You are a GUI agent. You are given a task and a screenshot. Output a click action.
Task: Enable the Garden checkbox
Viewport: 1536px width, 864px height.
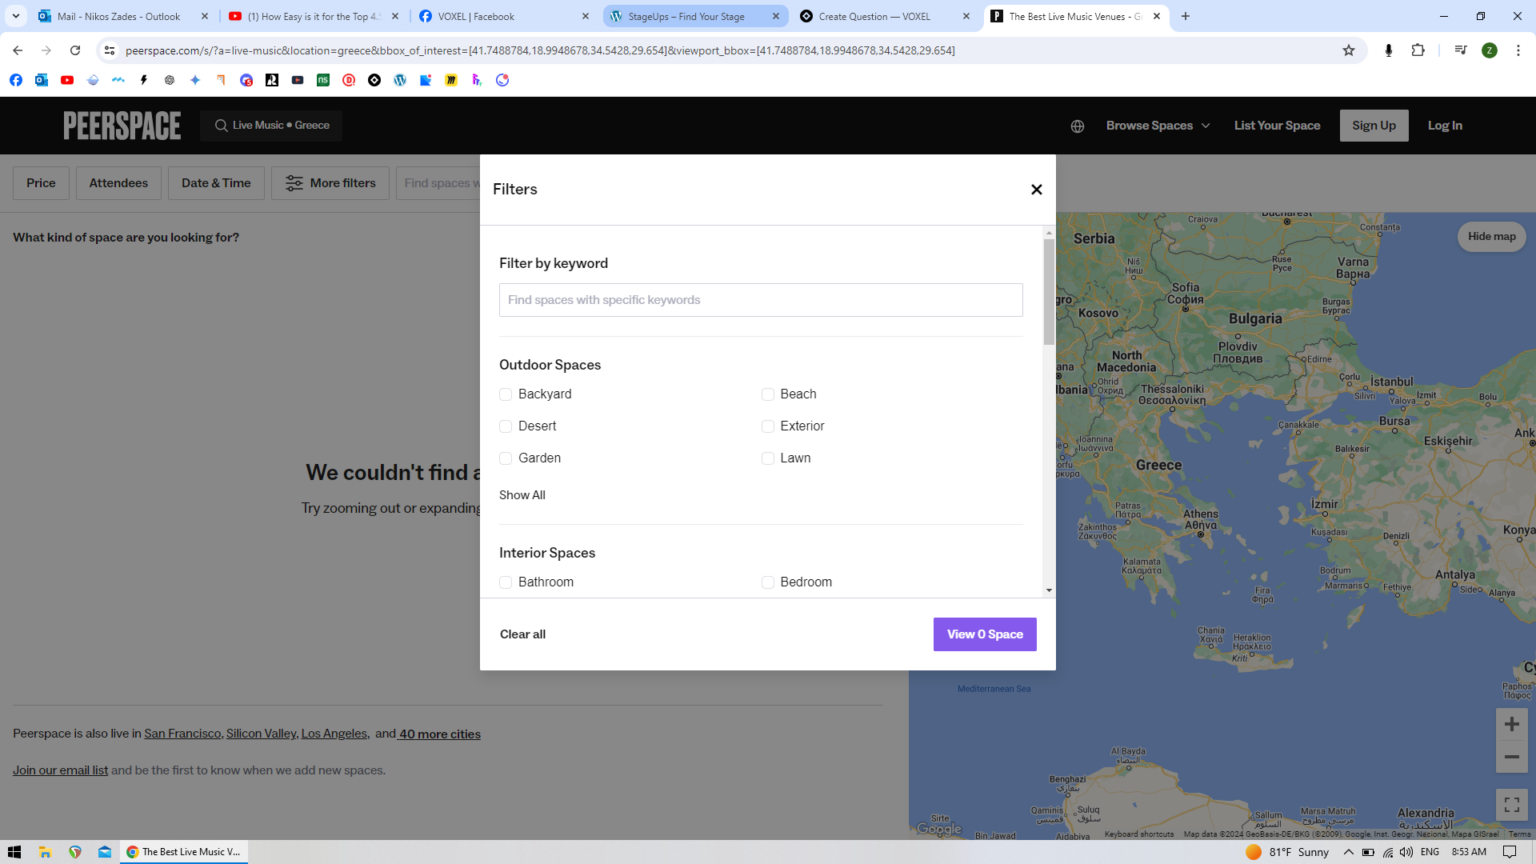[x=506, y=458]
